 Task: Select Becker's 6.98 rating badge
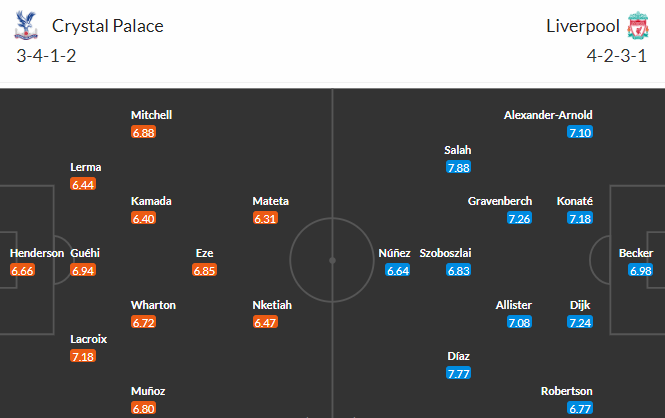tap(640, 270)
